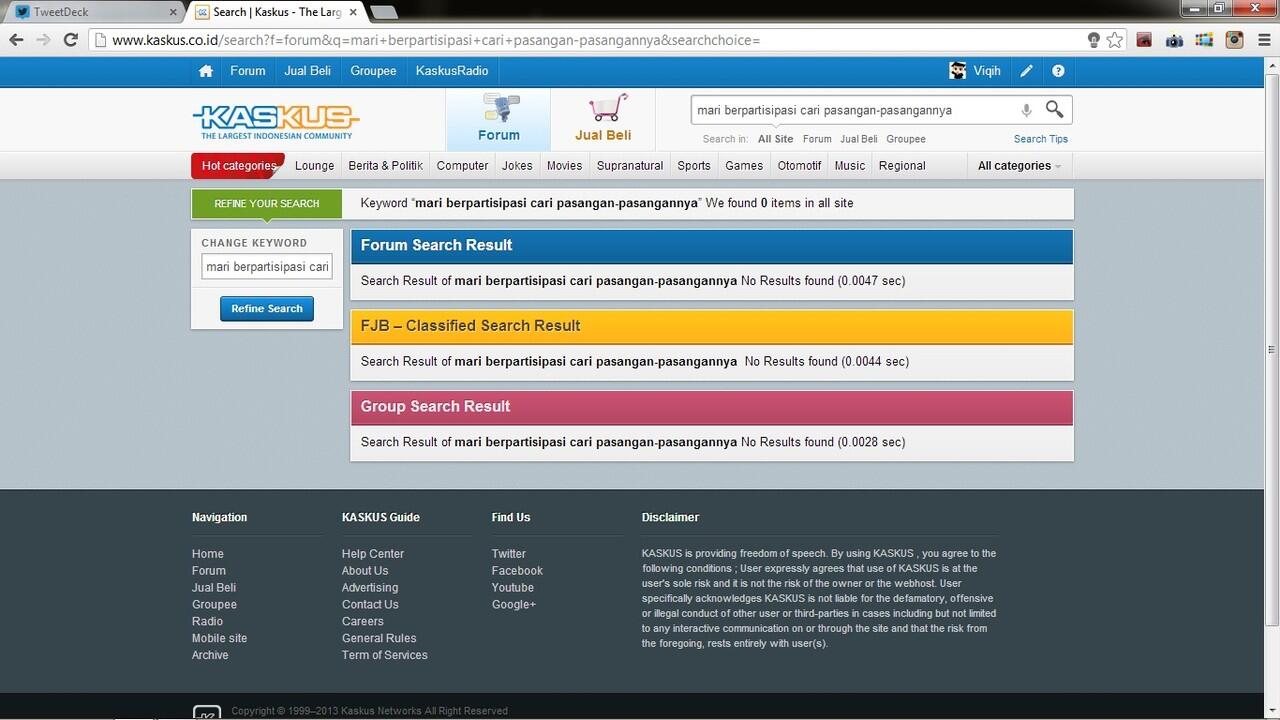Open Facebook link under Find Us

(517, 571)
